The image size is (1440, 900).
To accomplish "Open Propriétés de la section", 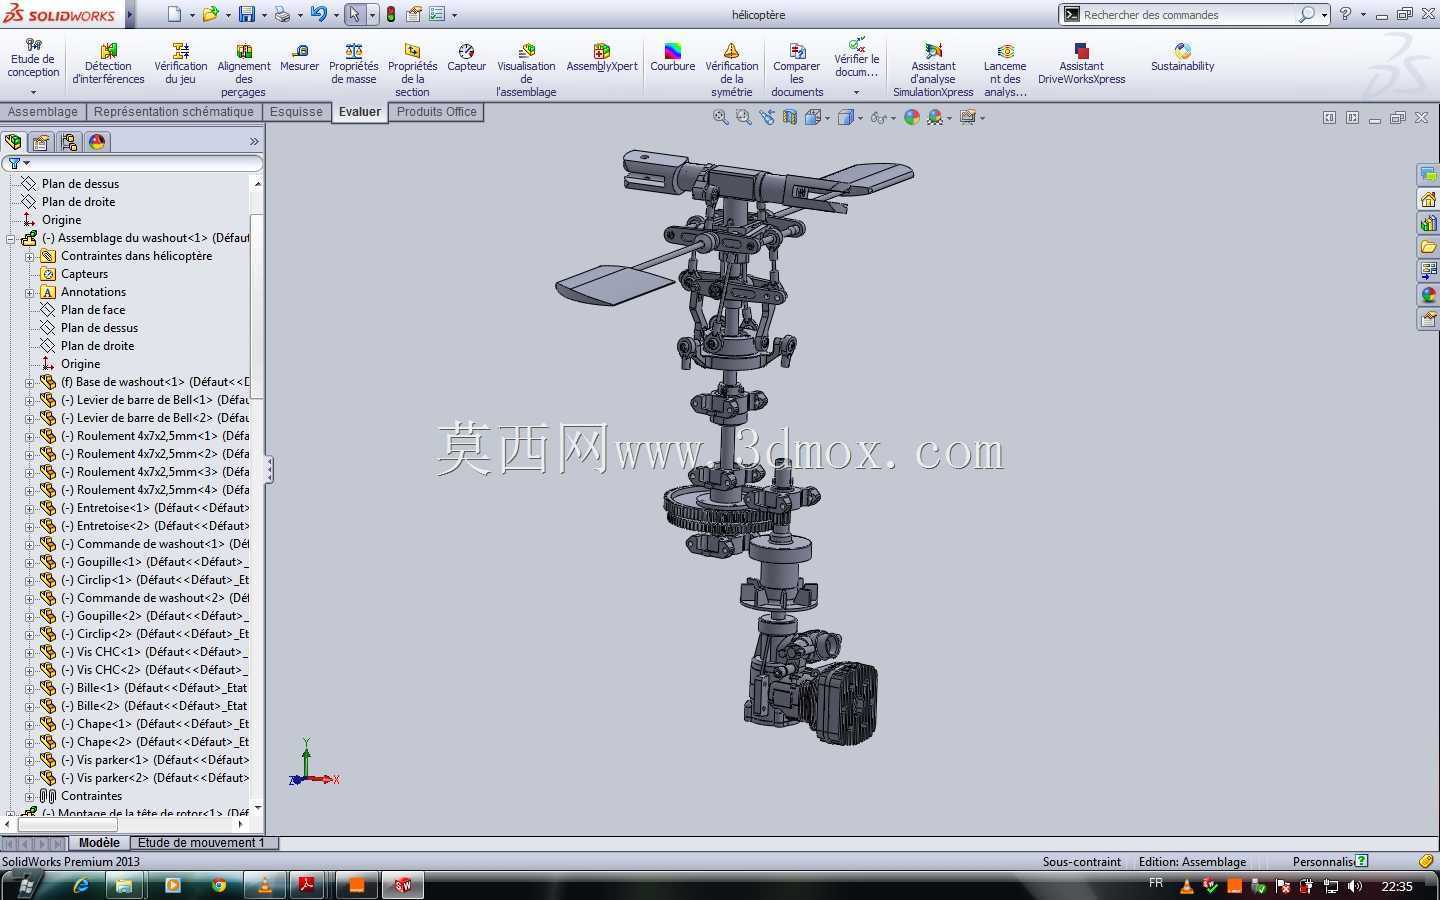I will coord(412,70).
